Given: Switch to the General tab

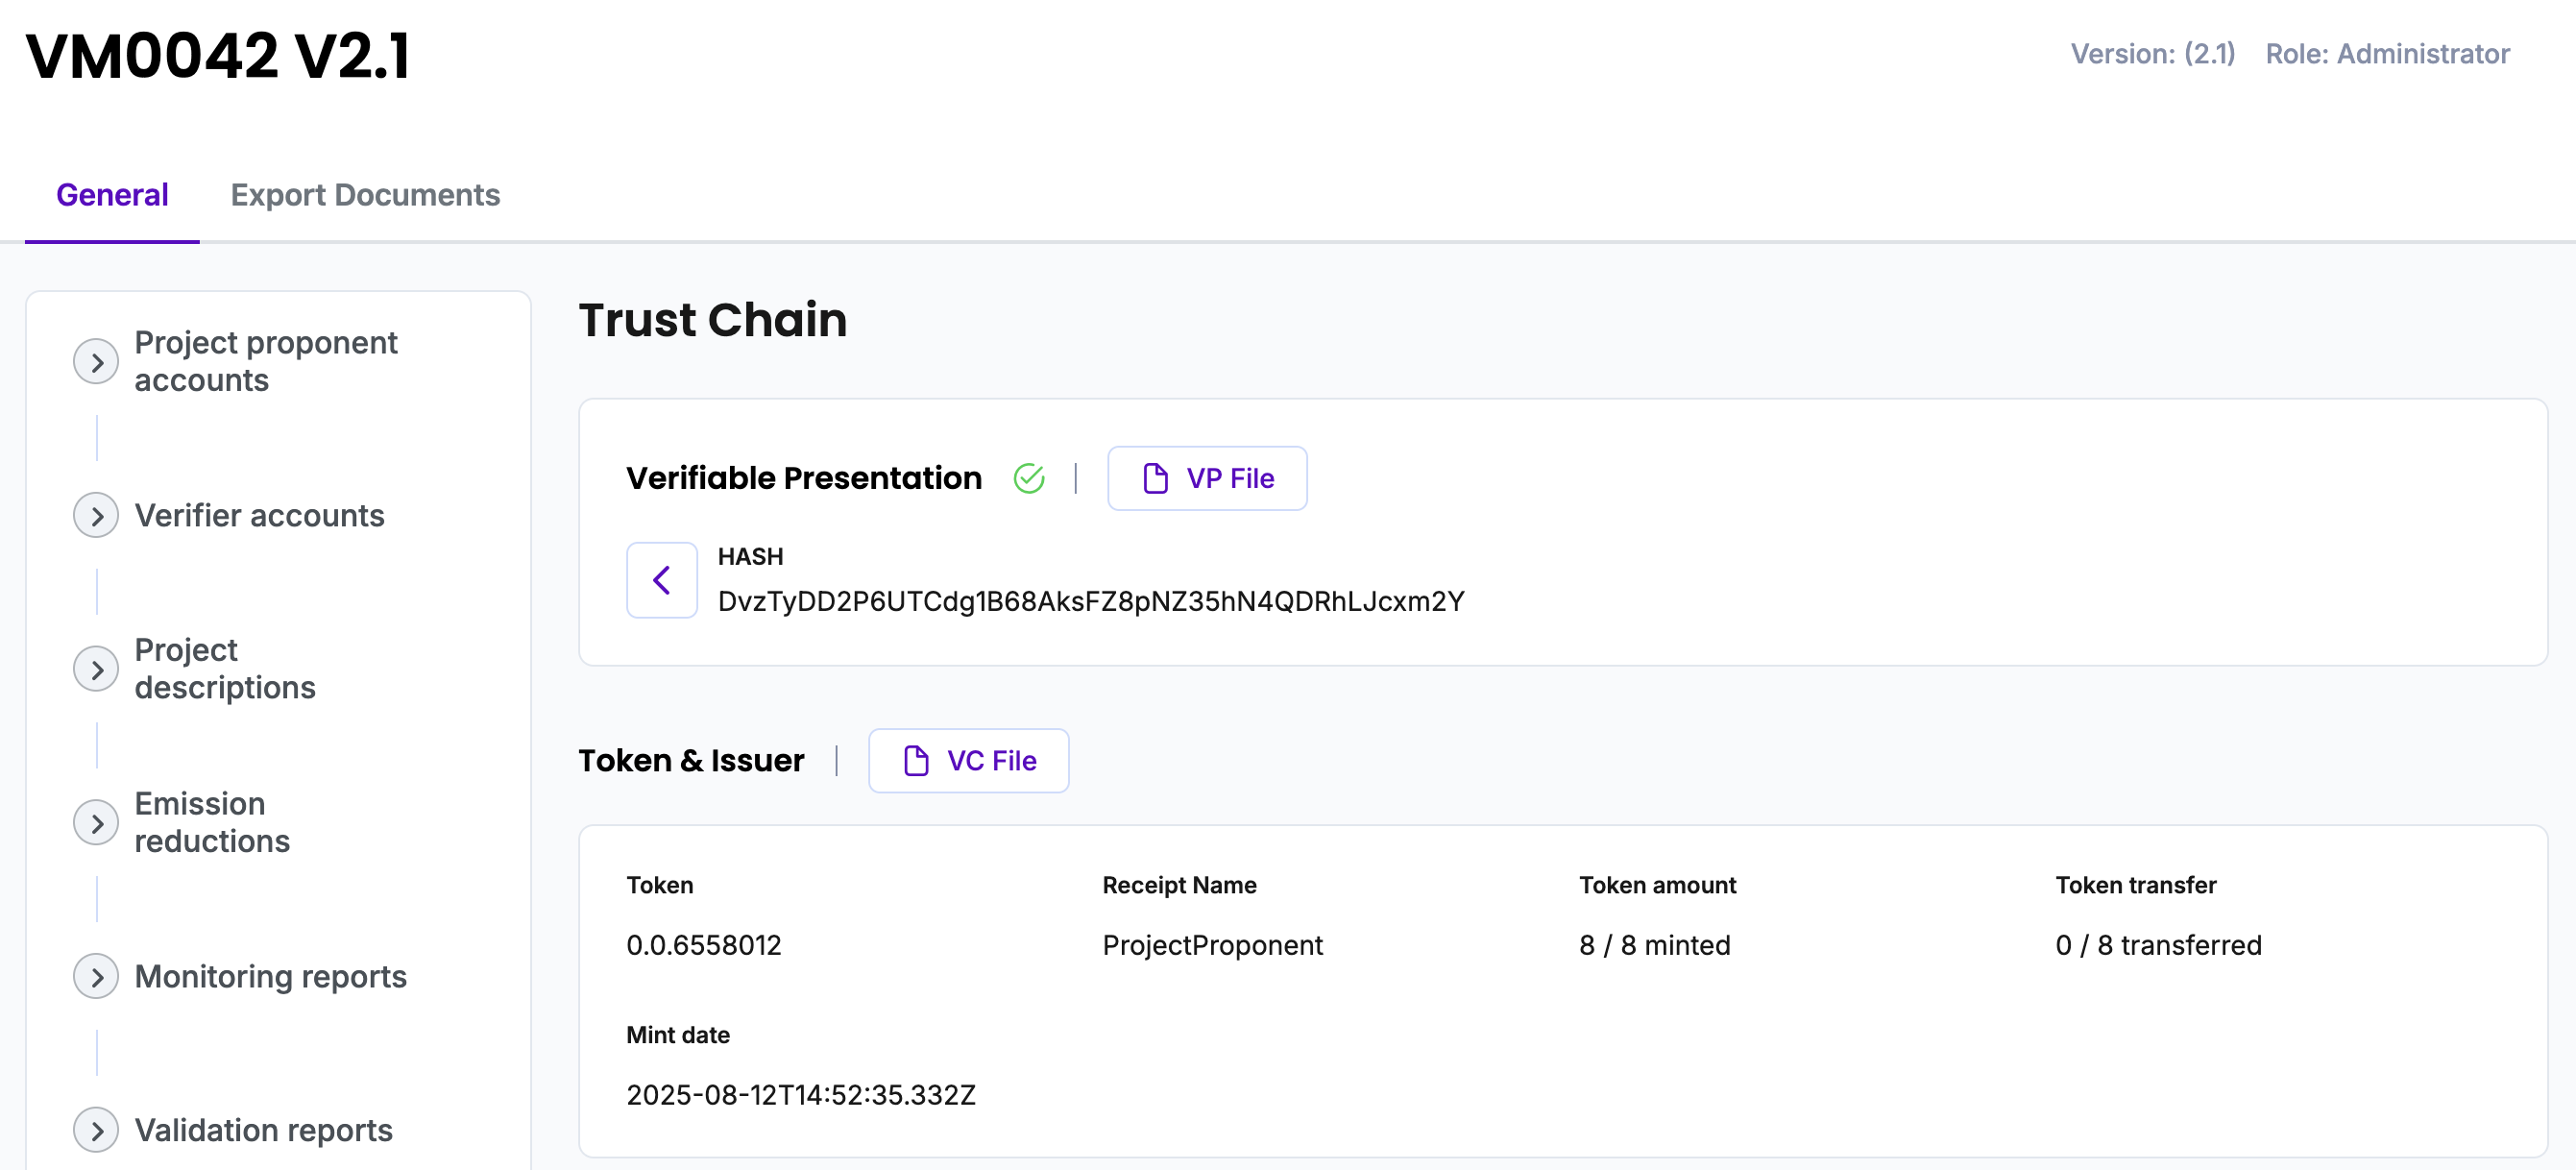Looking at the screenshot, I should [112, 194].
